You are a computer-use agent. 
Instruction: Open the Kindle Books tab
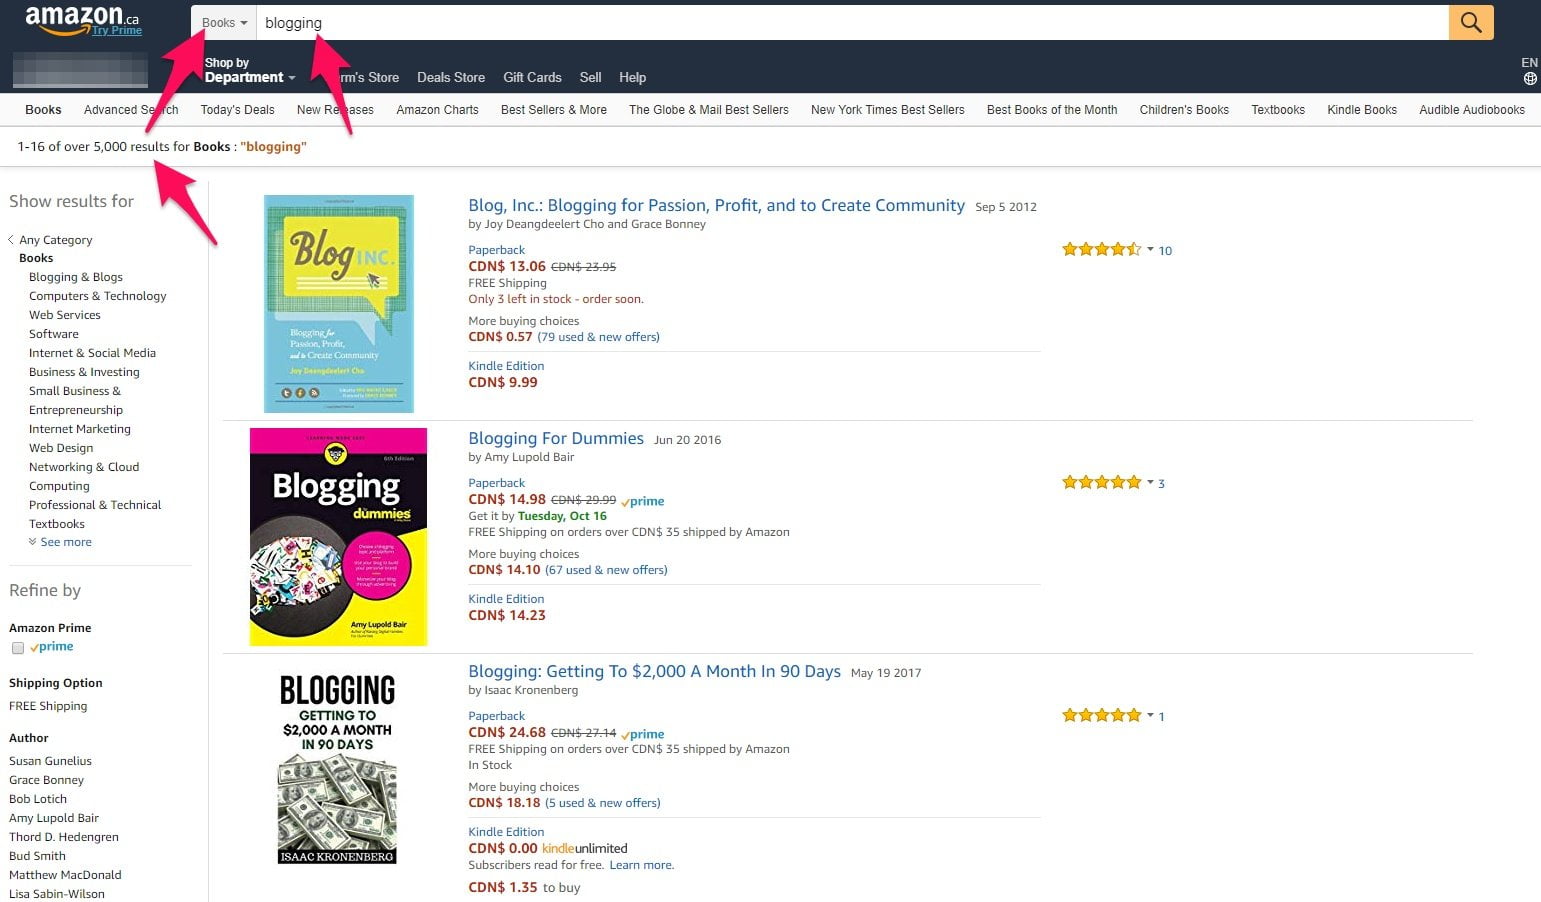(1362, 110)
